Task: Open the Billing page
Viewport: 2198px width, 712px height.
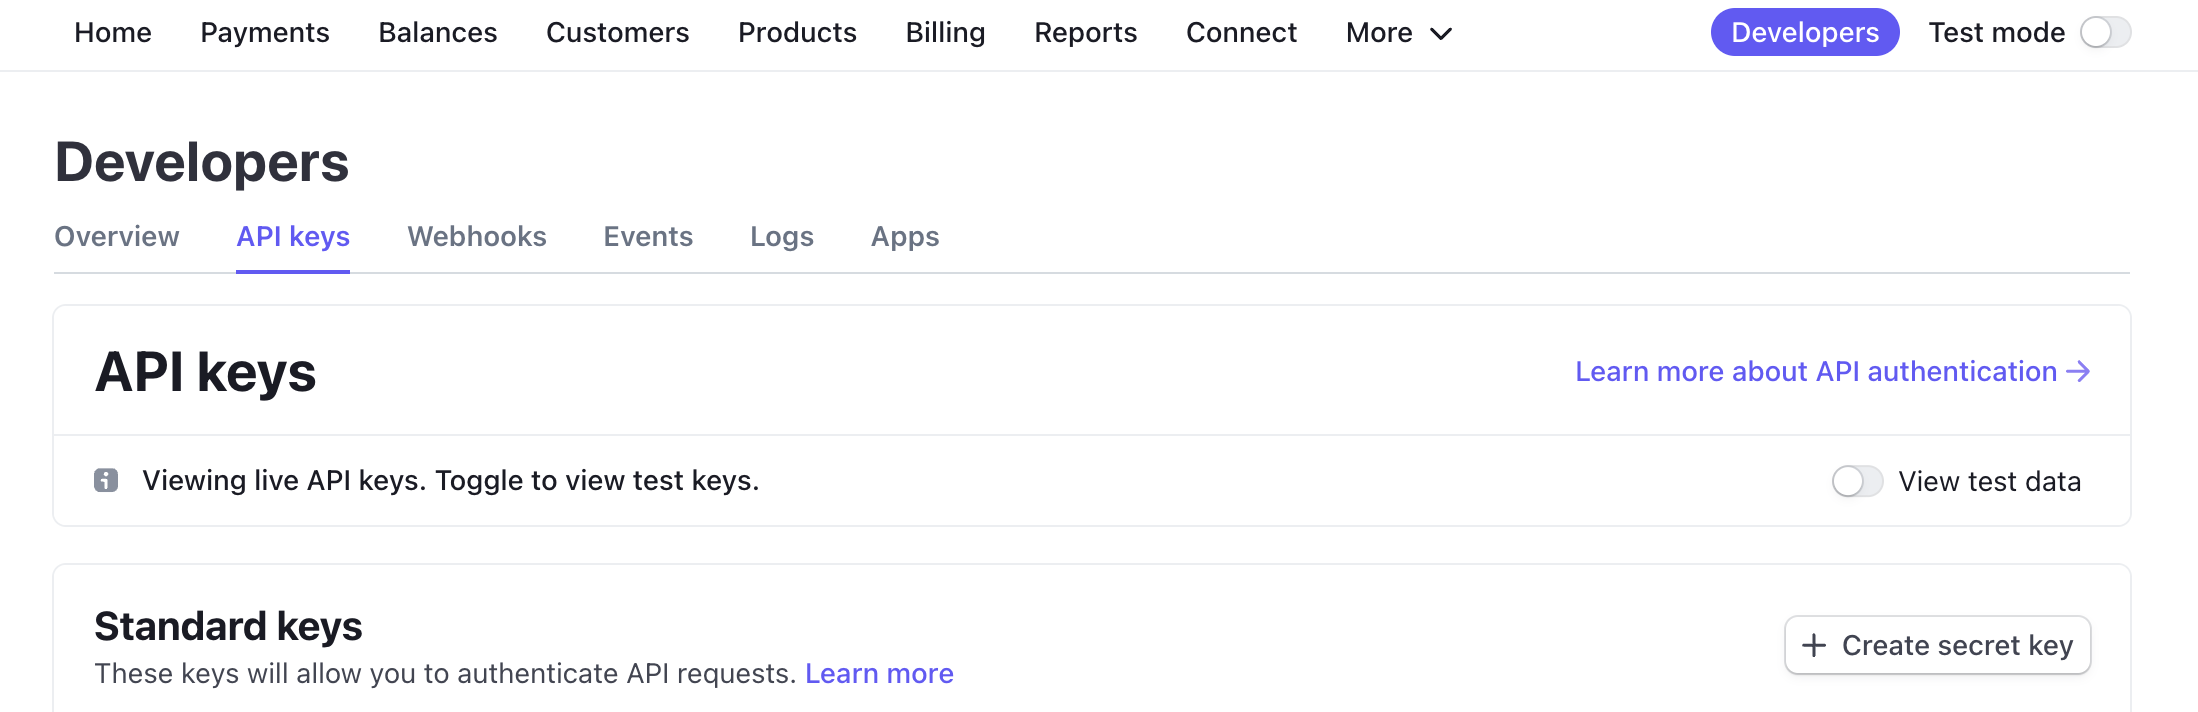Action: (x=945, y=33)
